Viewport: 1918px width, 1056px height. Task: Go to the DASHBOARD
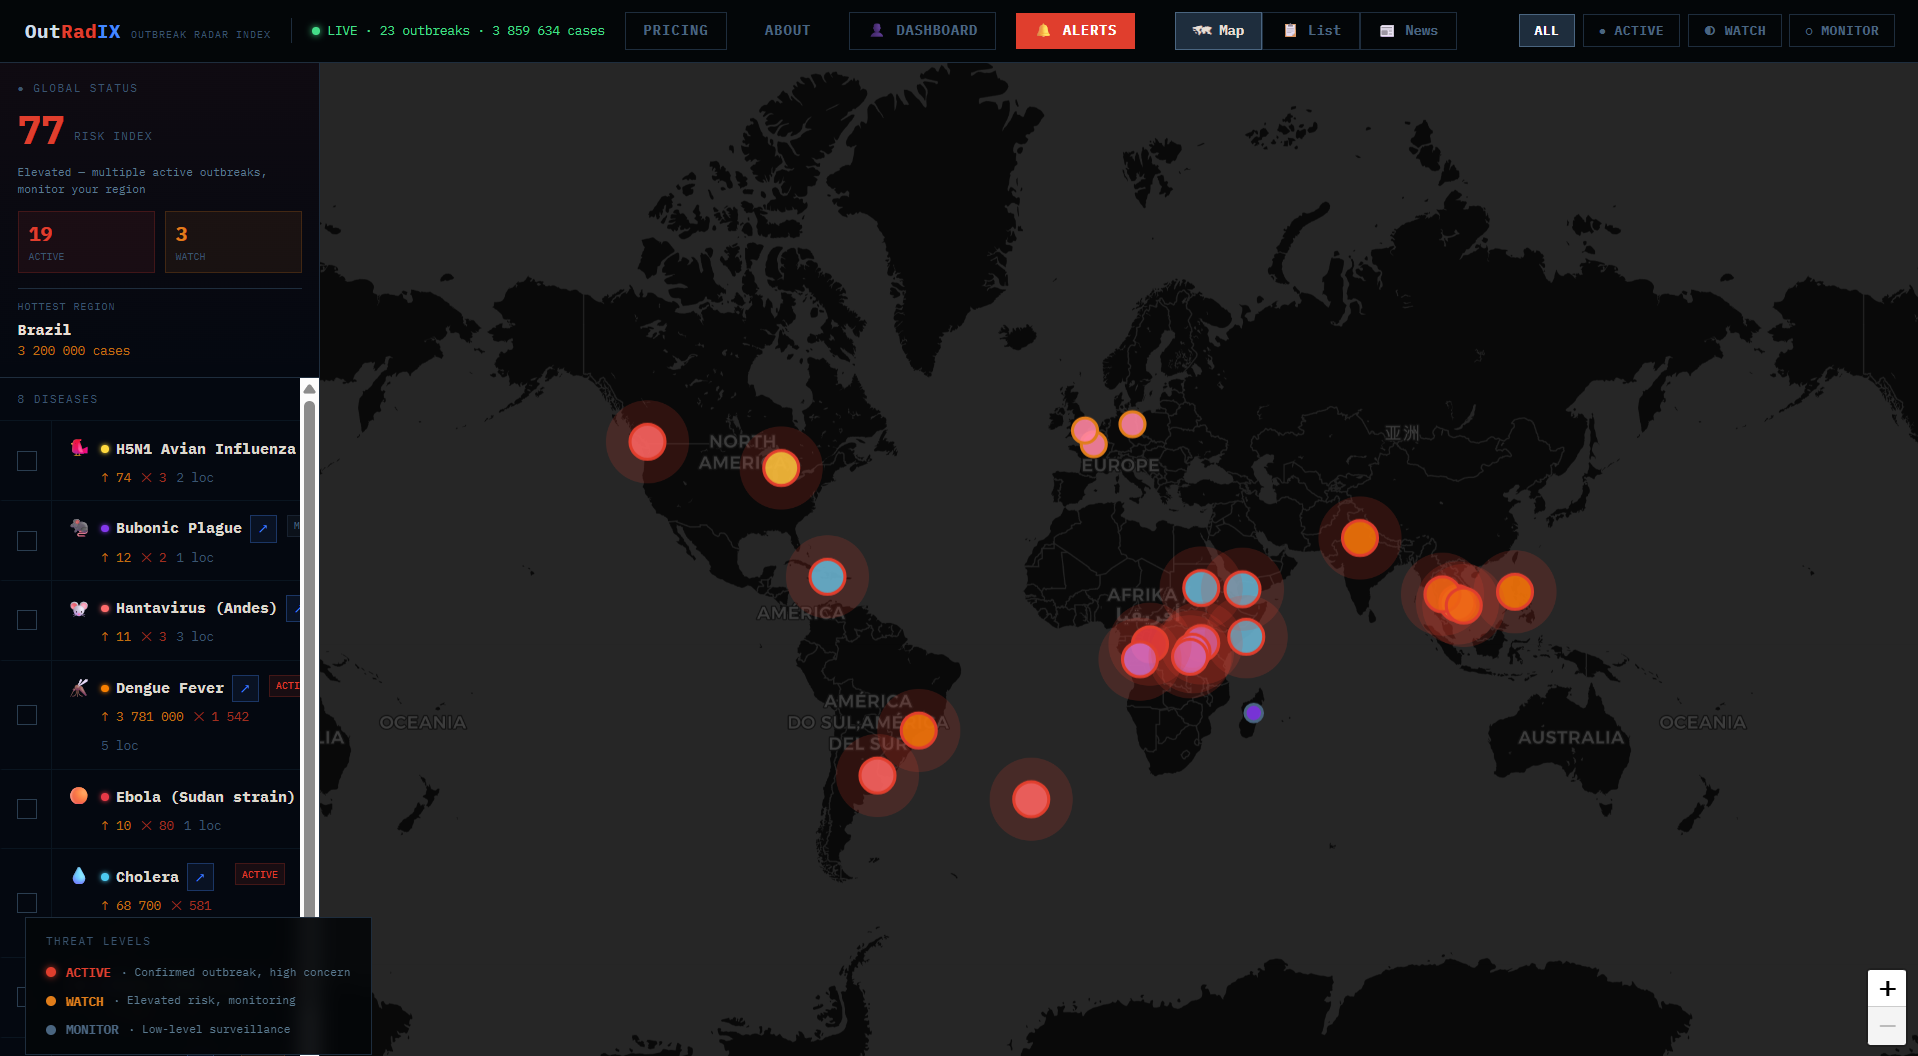922,31
